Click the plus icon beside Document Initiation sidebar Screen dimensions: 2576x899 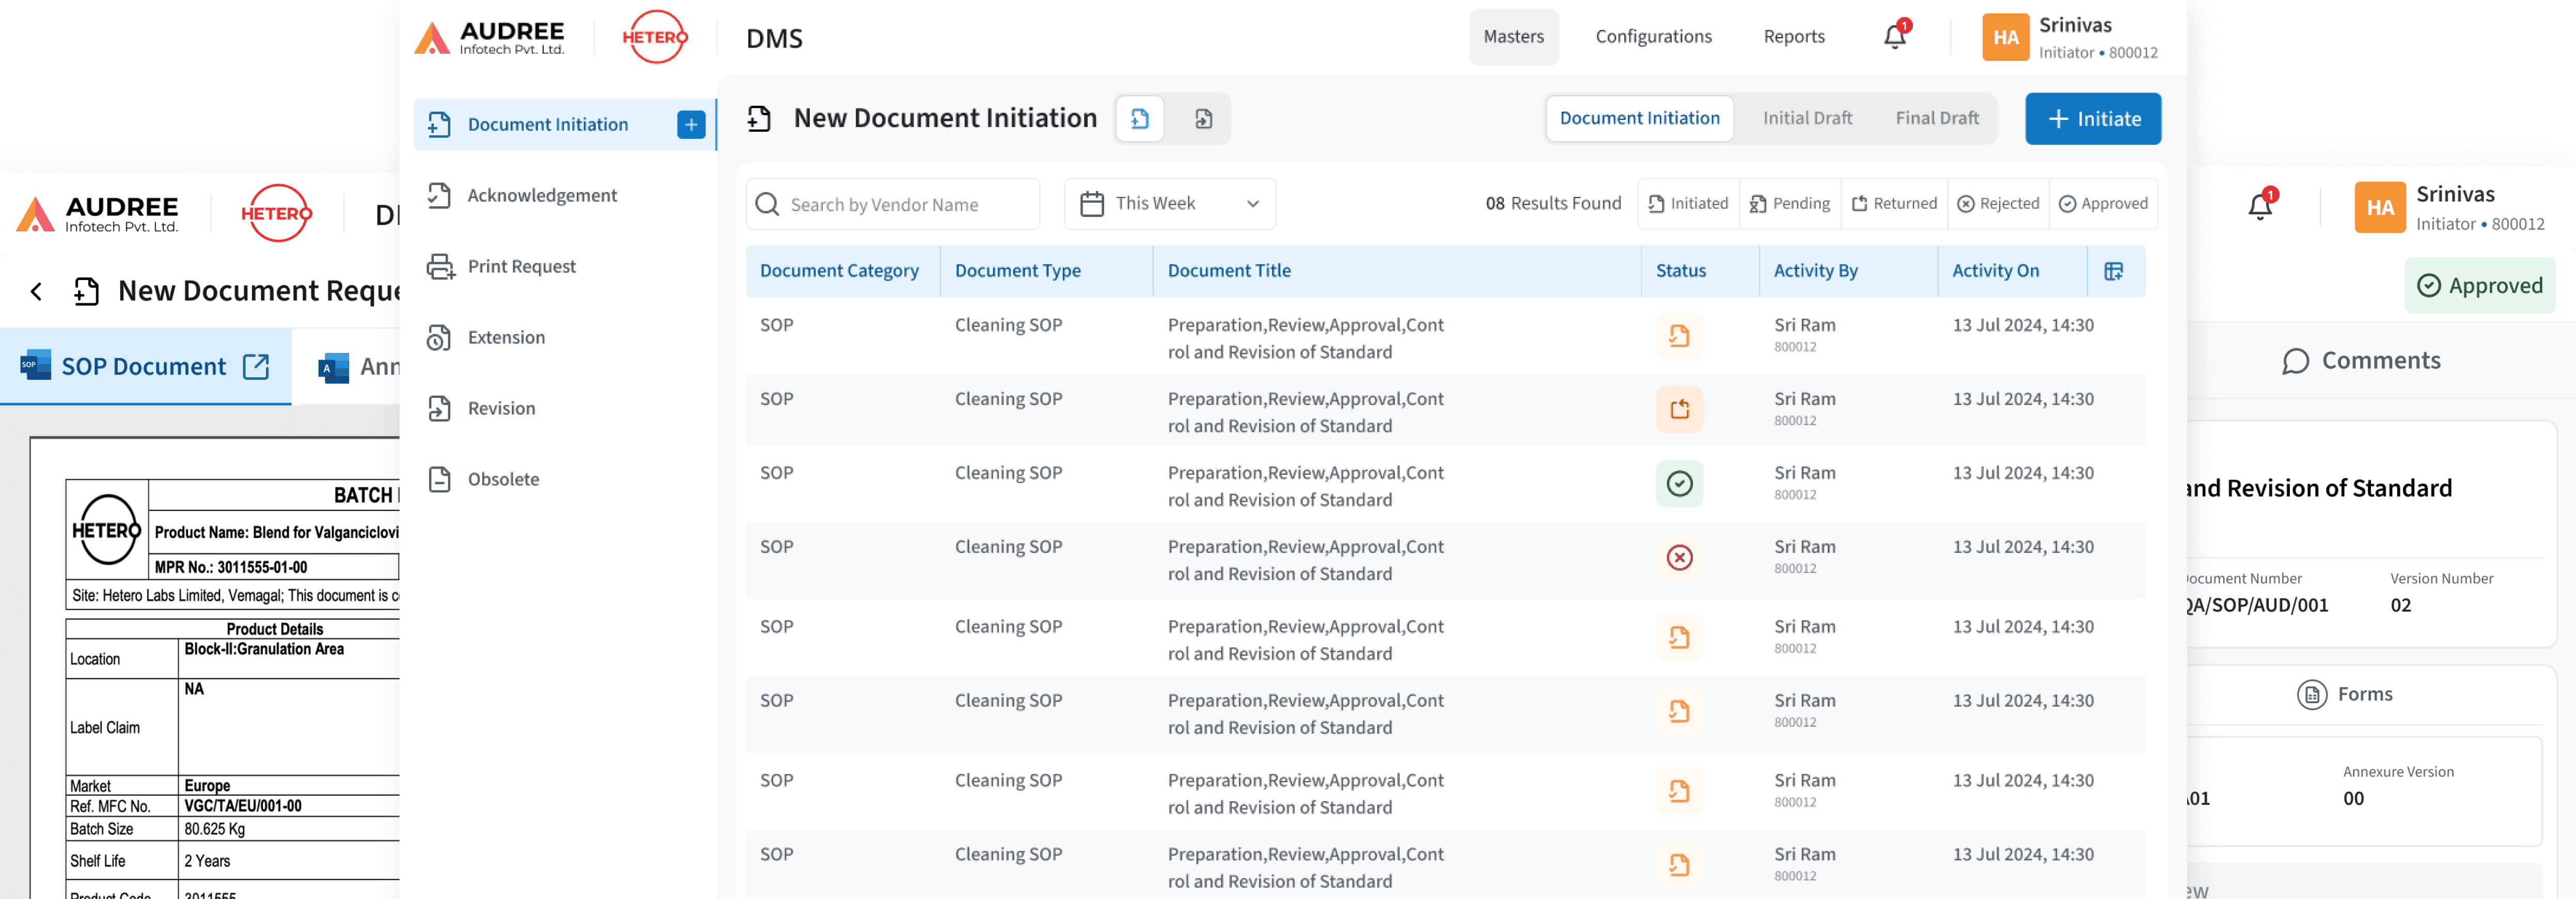[x=690, y=125]
